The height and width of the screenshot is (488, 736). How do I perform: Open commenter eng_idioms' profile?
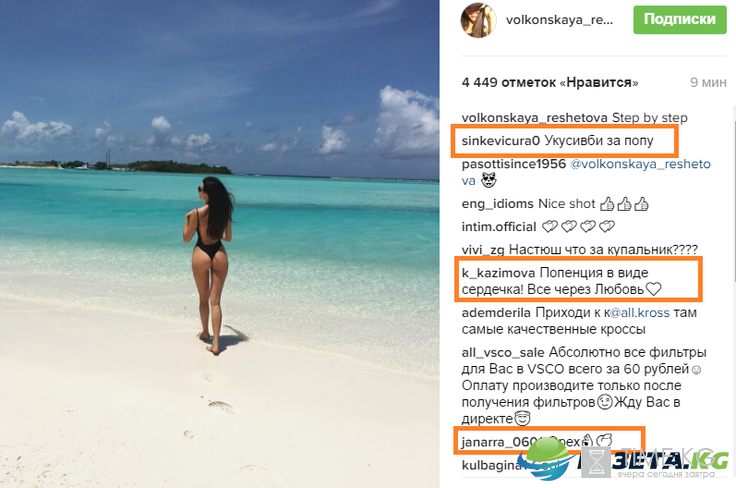point(498,204)
